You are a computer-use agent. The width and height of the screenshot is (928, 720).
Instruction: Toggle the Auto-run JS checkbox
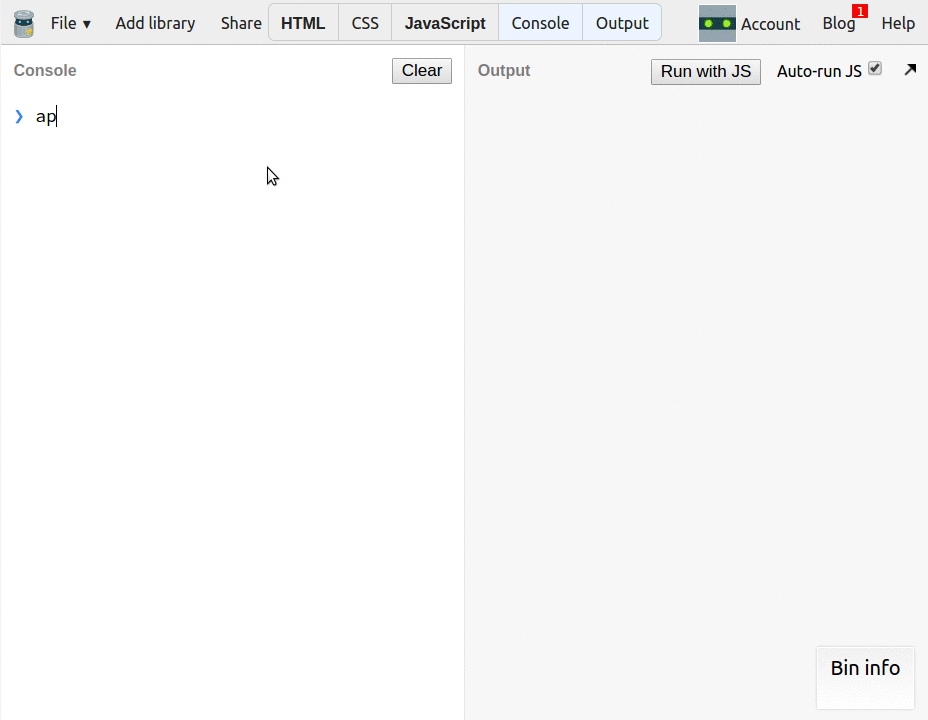[x=875, y=69]
